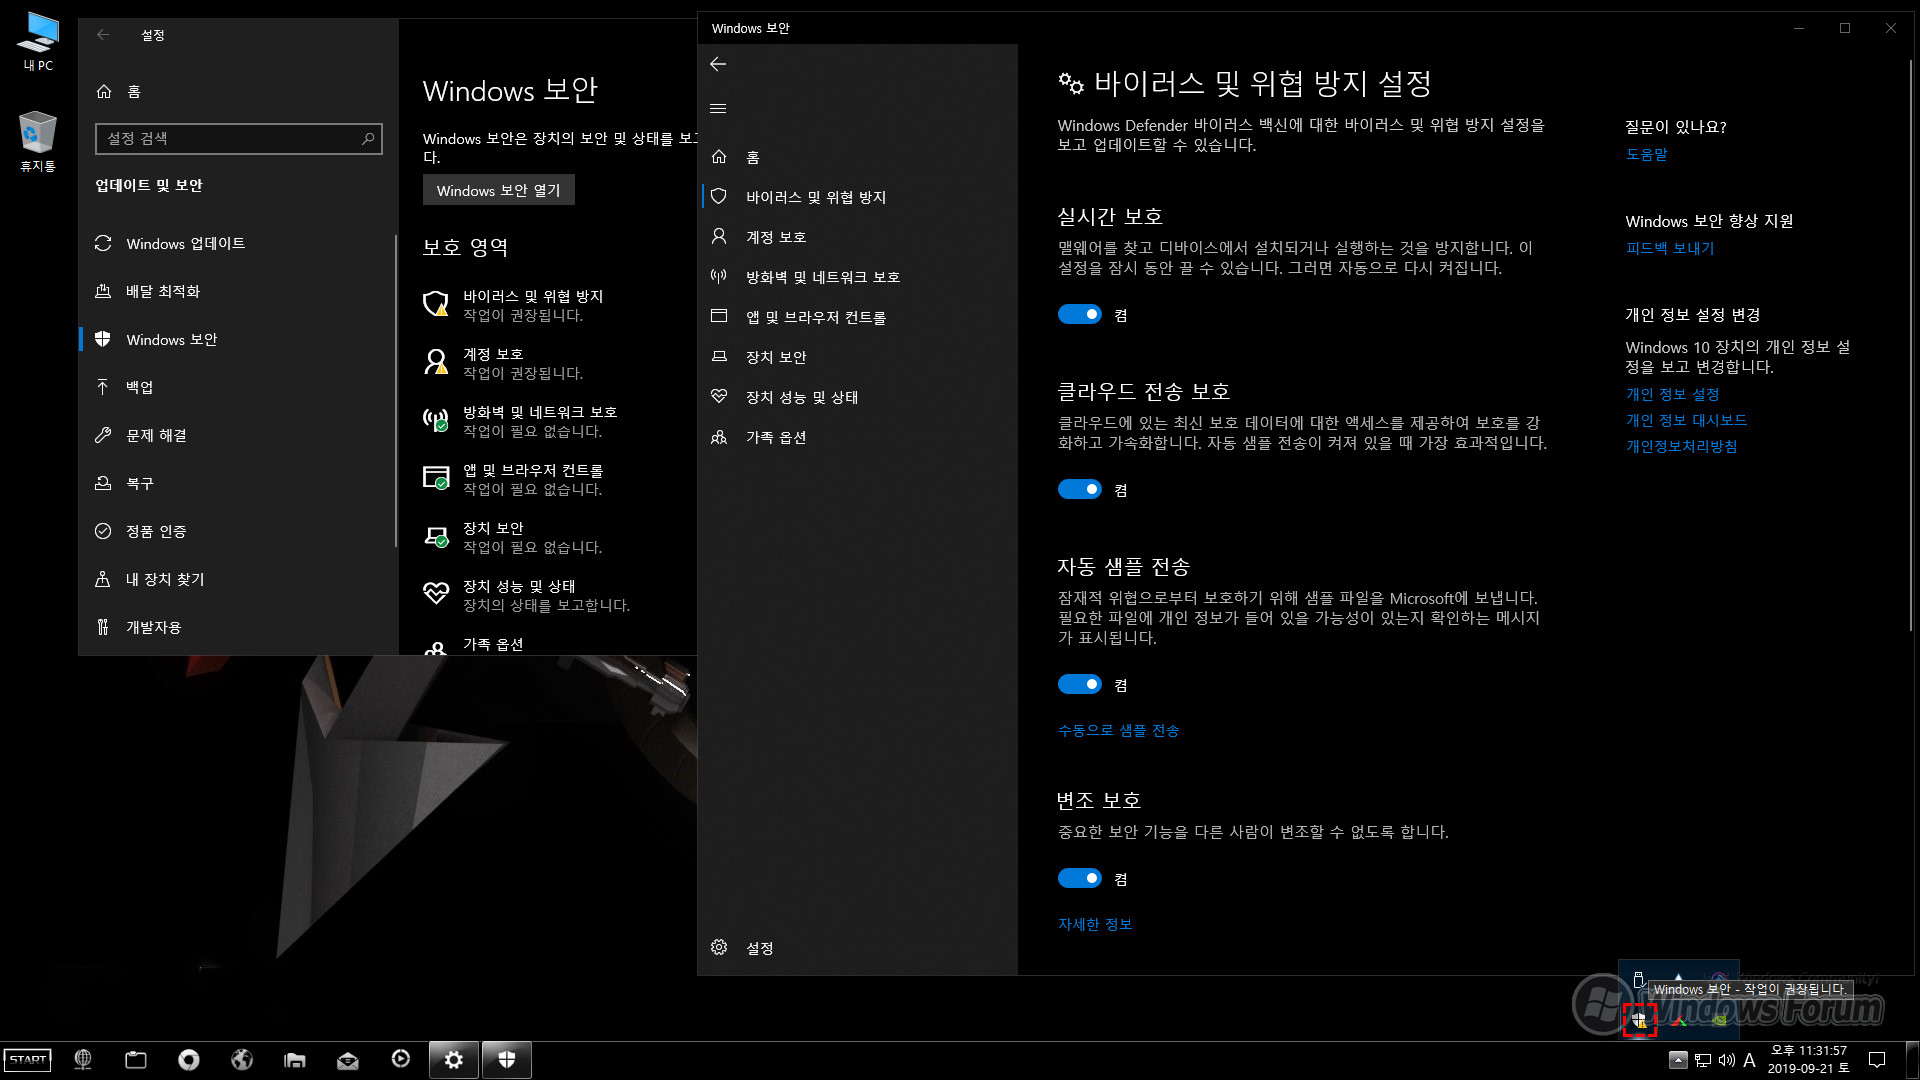Screen dimensions: 1920x1080
Task: Switch to Windows 보안 shield taskbar button
Action: [x=507, y=1060]
